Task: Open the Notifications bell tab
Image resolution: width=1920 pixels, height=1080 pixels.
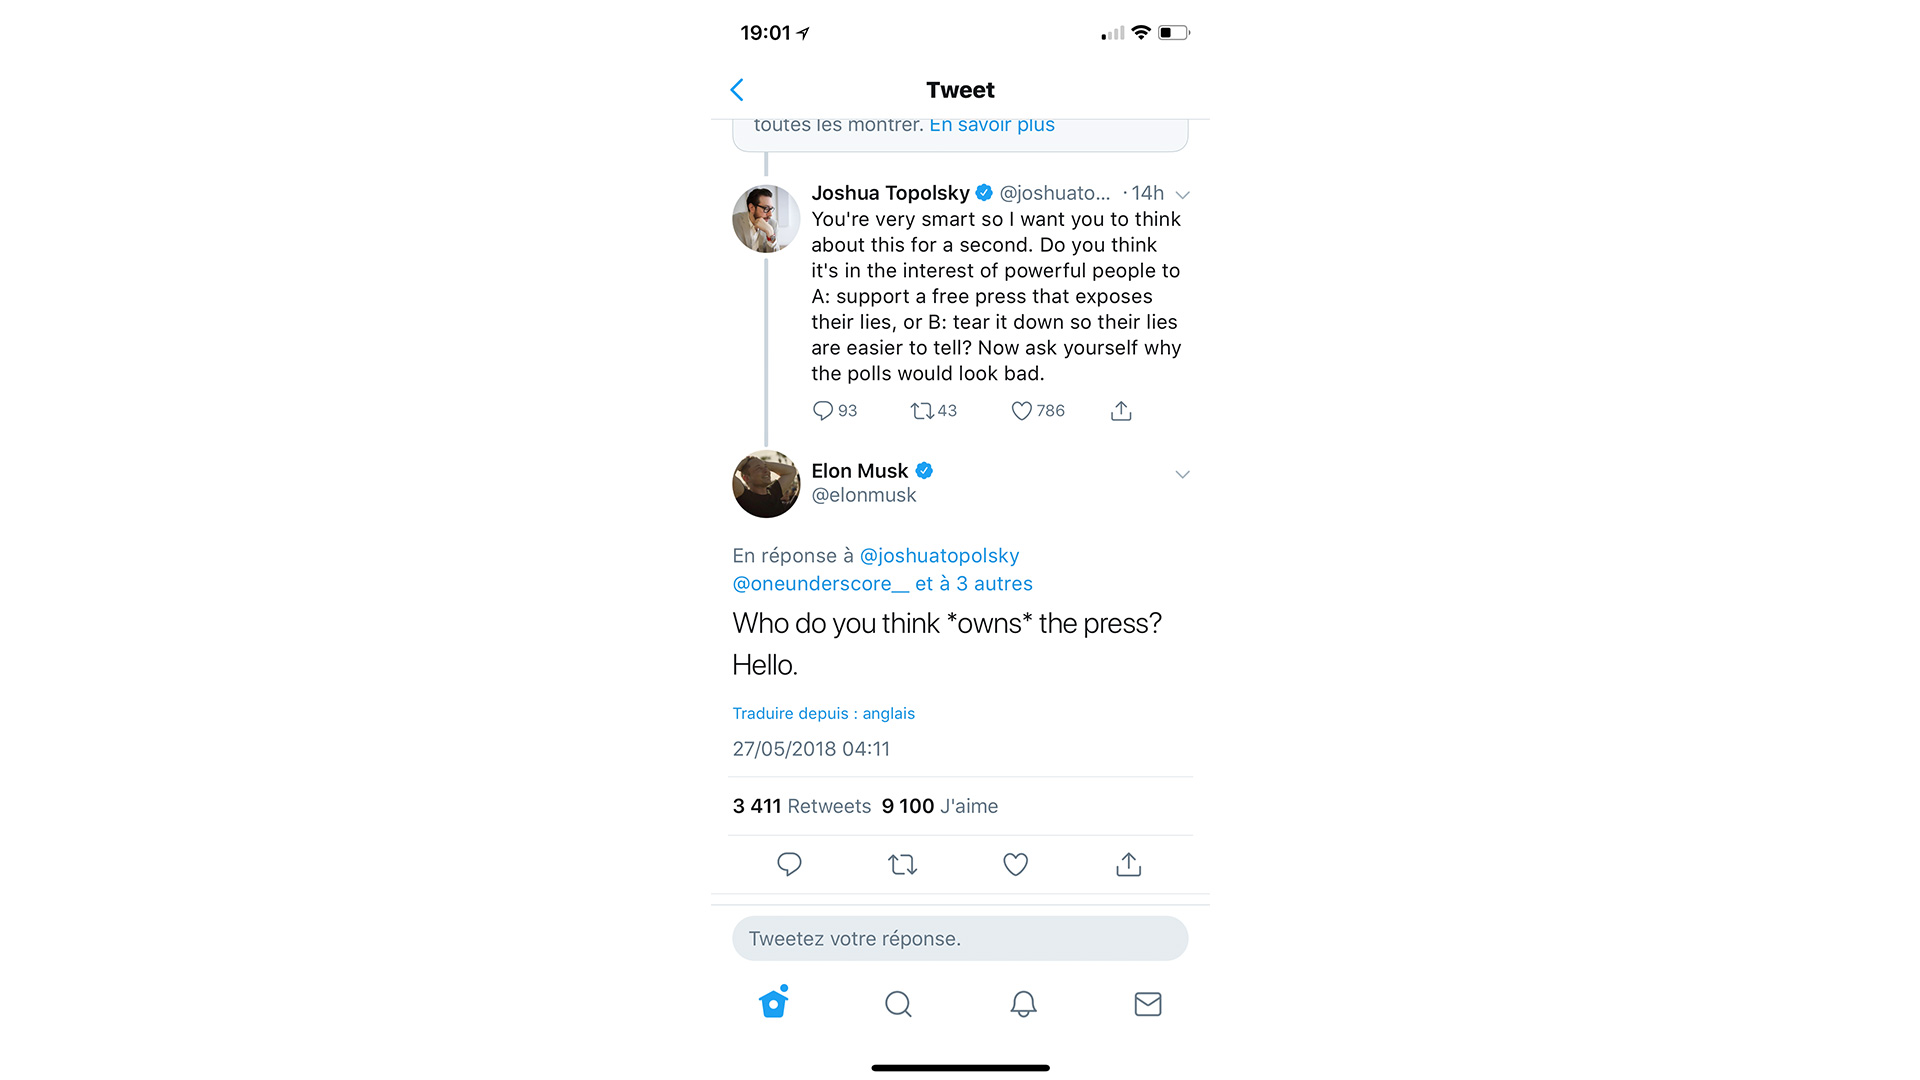Action: pos(1023,1004)
